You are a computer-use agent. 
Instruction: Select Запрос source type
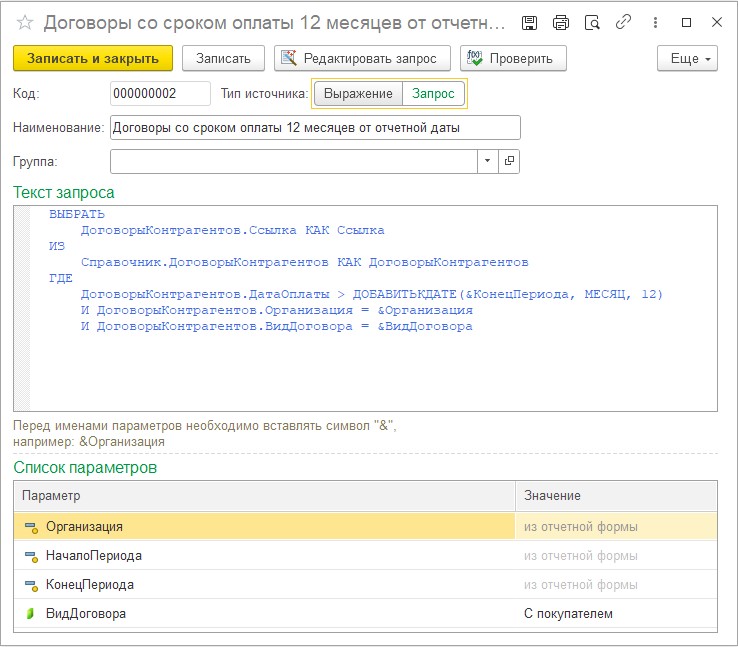pos(433,94)
